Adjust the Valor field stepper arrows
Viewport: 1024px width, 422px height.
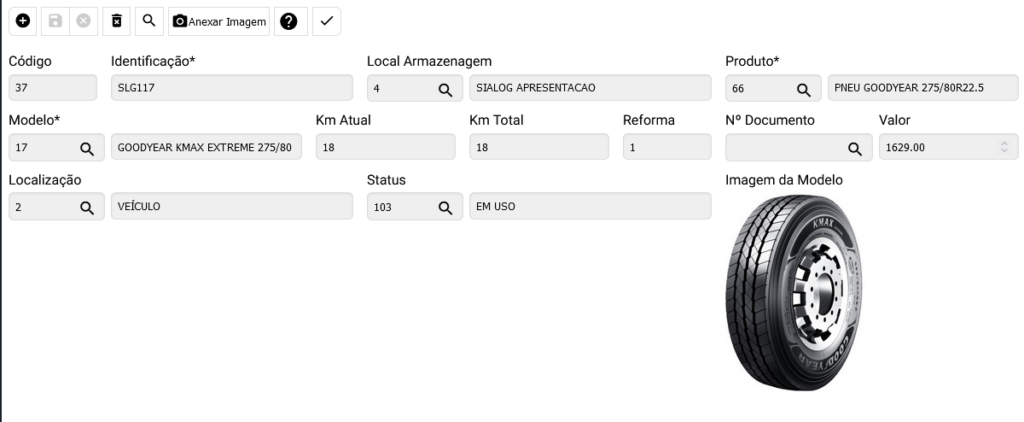click(1004, 148)
